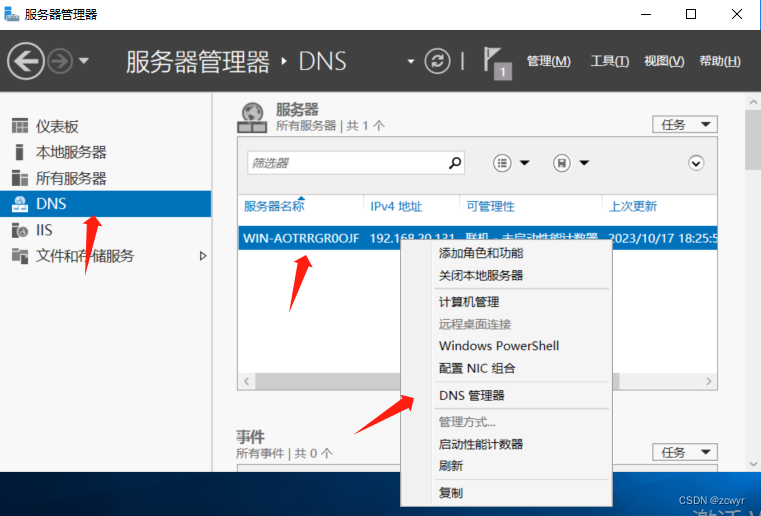The height and width of the screenshot is (516, 761).
Task: Sort by IPv4 地址 column header
Action: 396,207
